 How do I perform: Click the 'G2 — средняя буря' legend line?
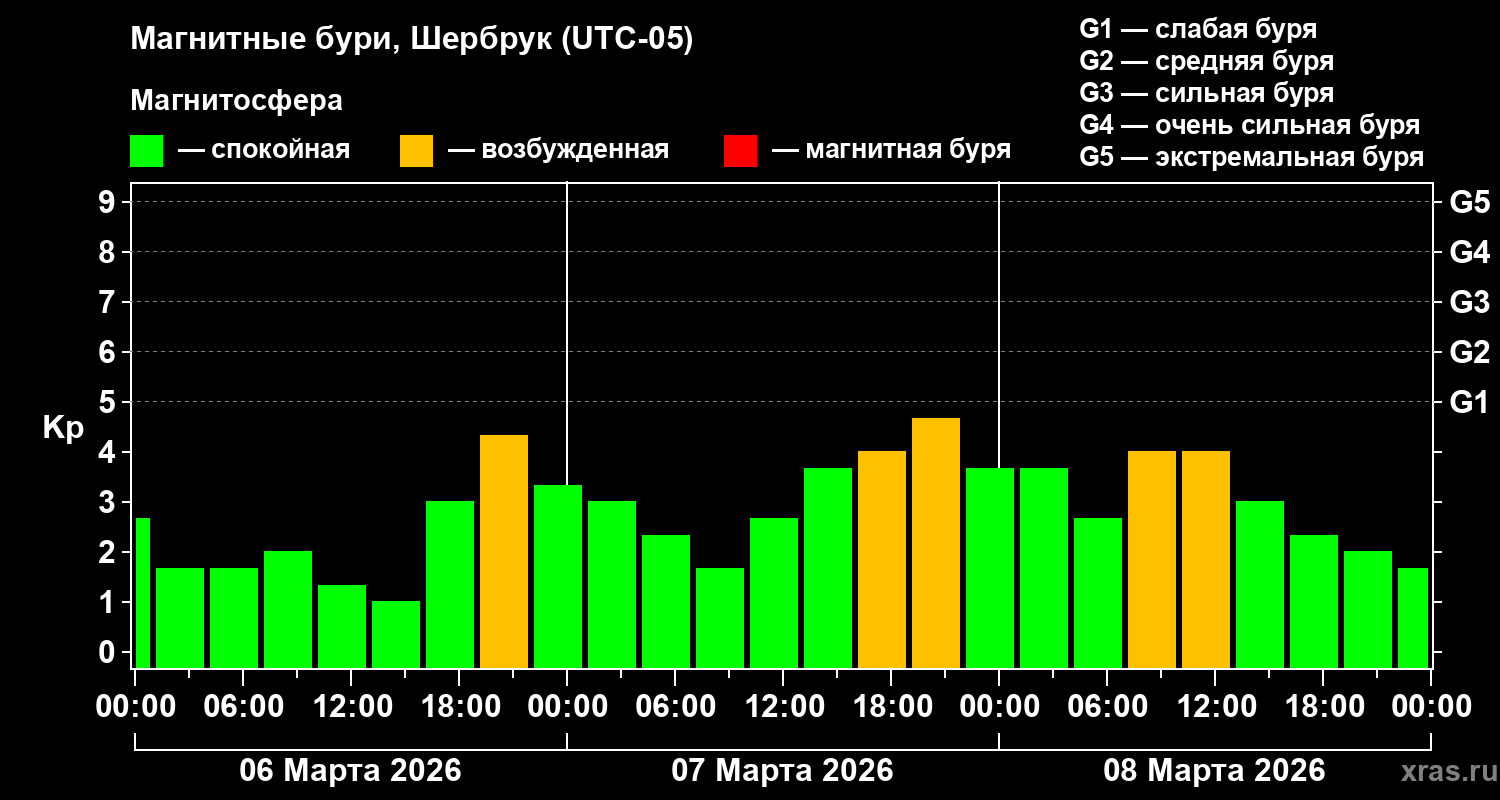pos(1206,61)
